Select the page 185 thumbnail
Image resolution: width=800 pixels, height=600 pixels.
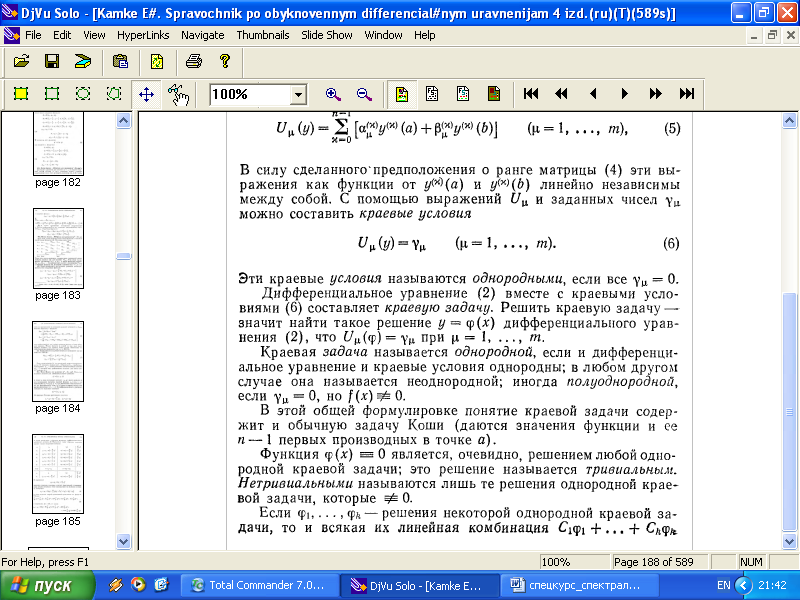(x=58, y=474)
